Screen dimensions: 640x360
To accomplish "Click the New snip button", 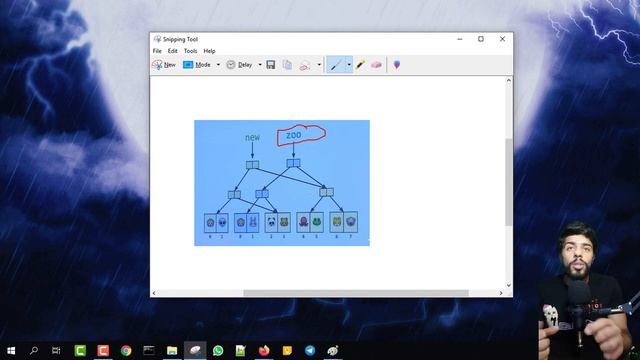I will coord(164,65).
